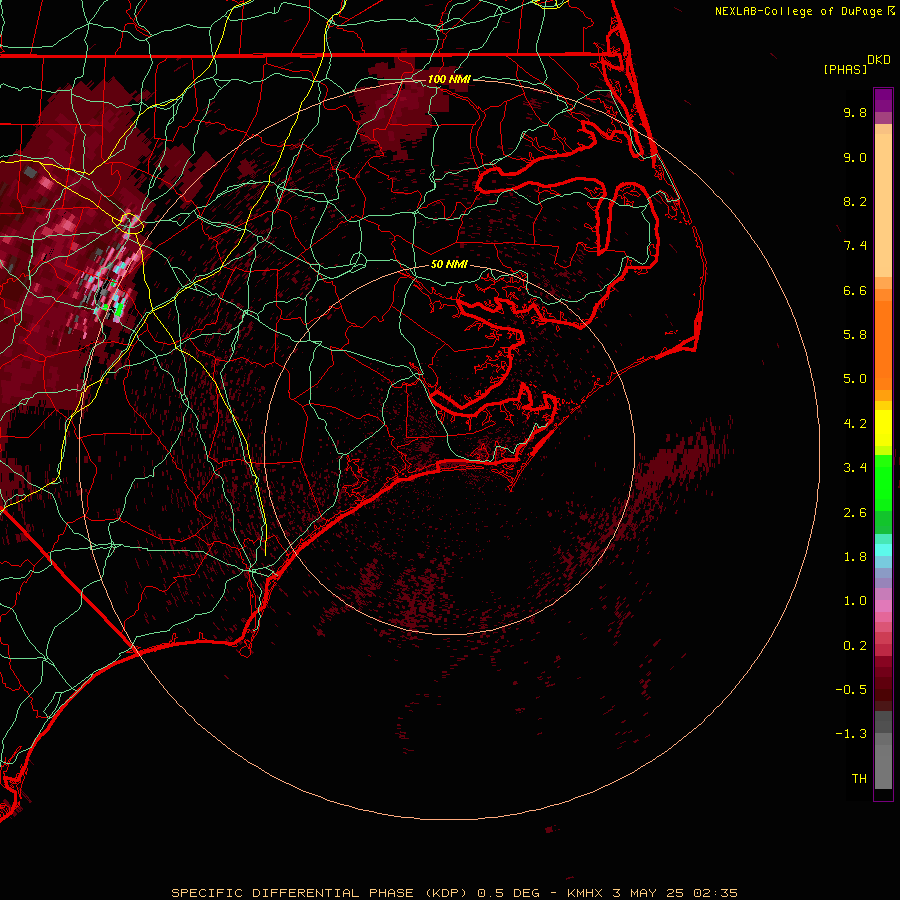Click the 2.6 legend value
Image resolution: width=900 pixels, height=900 pixels.
tap(855, 513)
